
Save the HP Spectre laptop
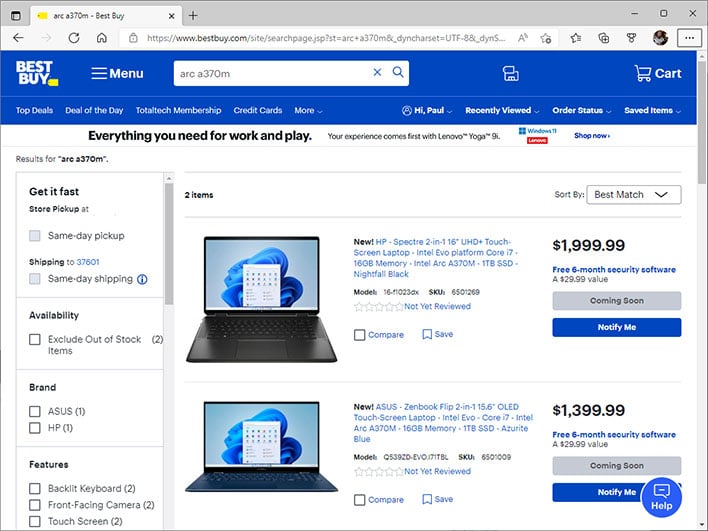coord(438,334)
